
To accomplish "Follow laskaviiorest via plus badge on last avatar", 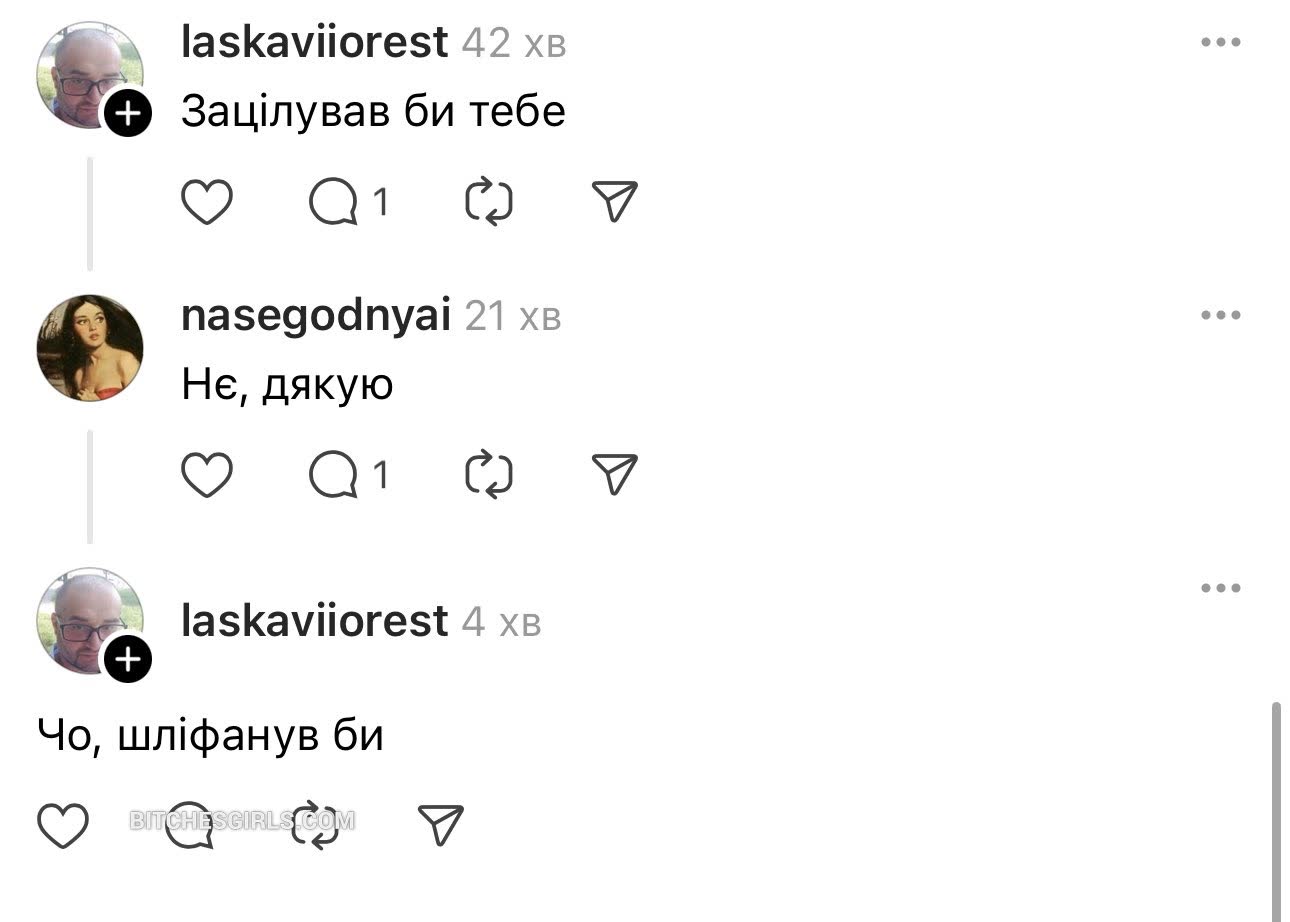I will click(x=127, y=660).
